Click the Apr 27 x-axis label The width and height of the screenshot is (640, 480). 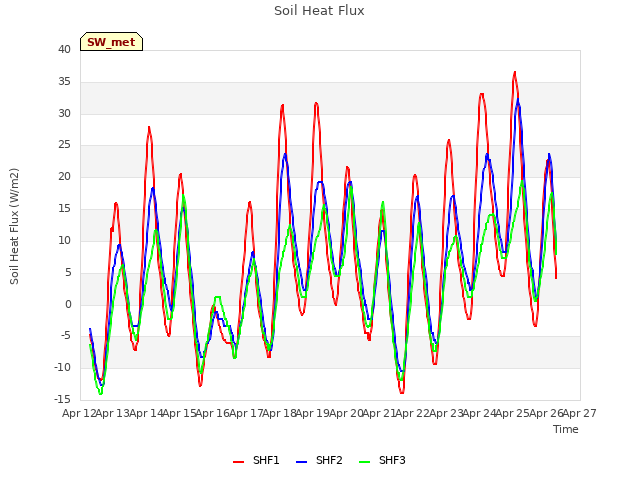(x=580, y=413)
